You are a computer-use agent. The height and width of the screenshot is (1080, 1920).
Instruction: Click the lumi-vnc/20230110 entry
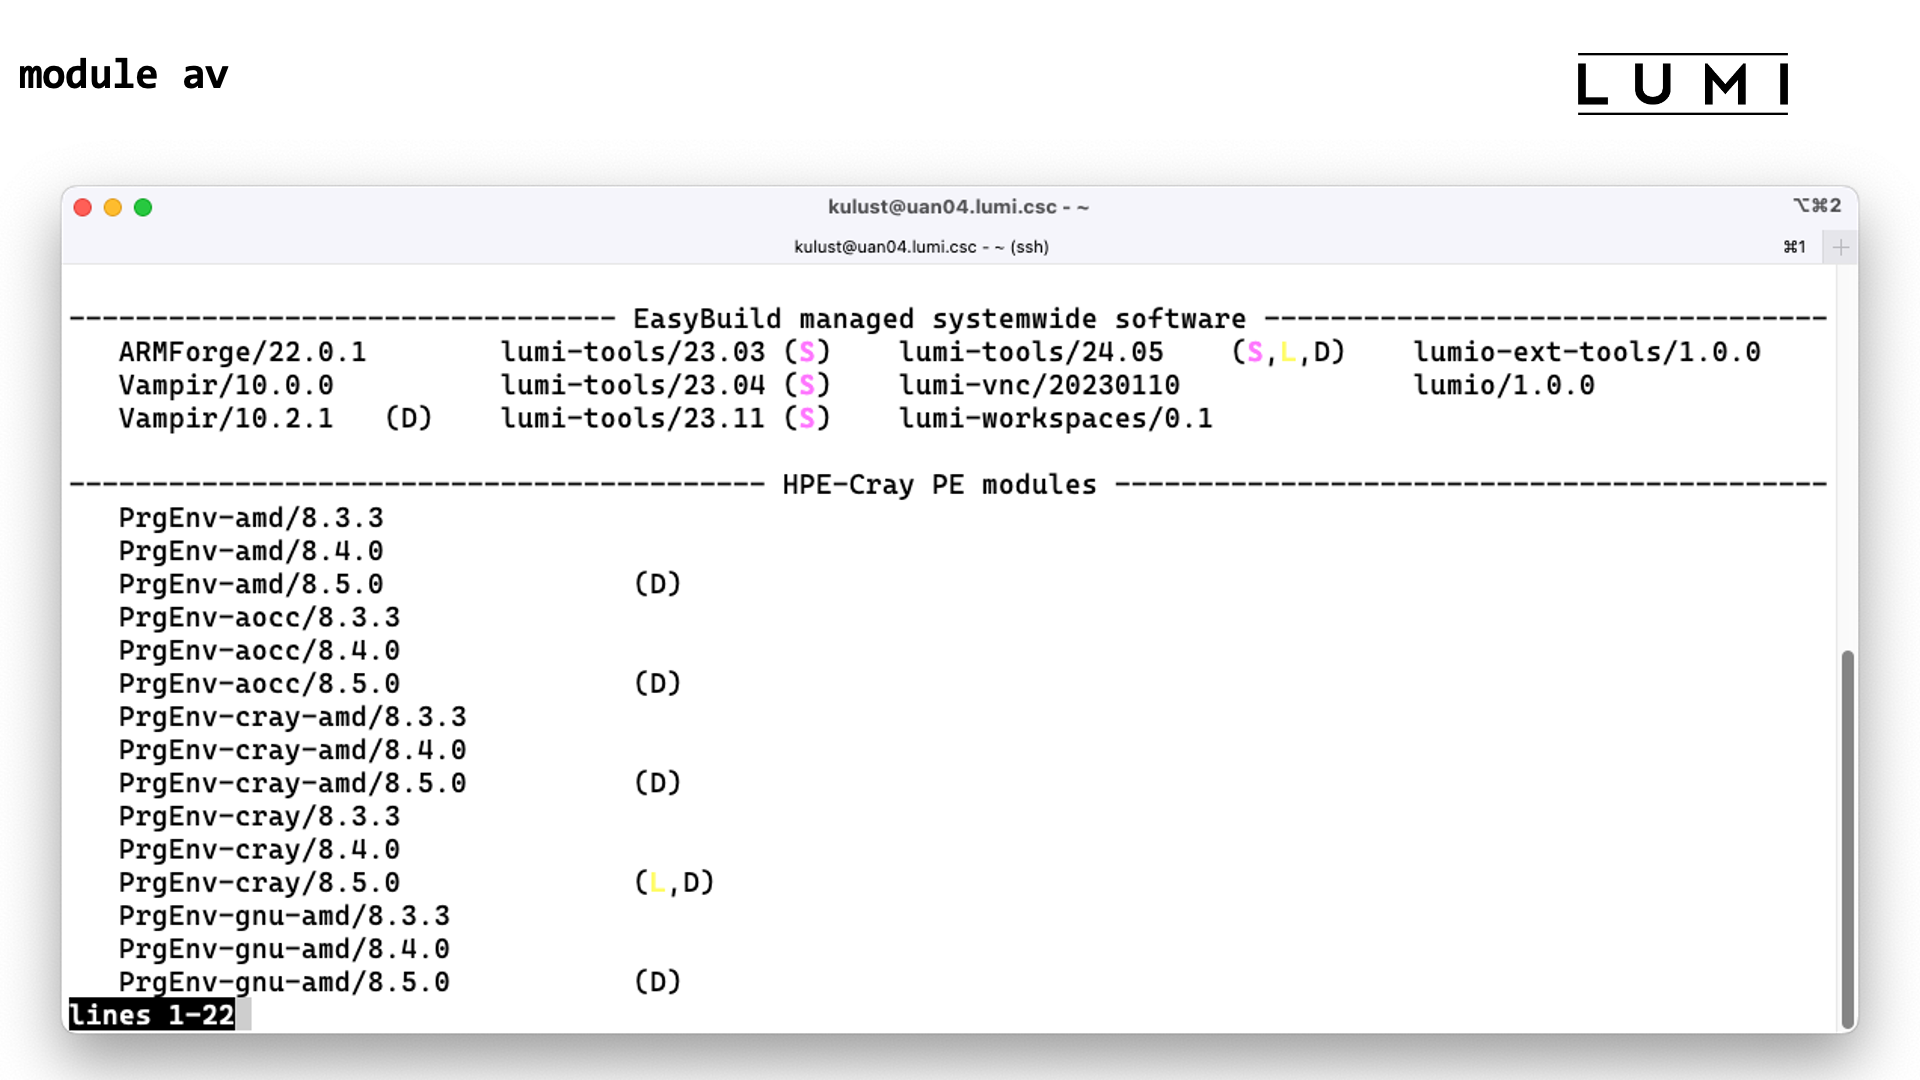pos(1039,385)
